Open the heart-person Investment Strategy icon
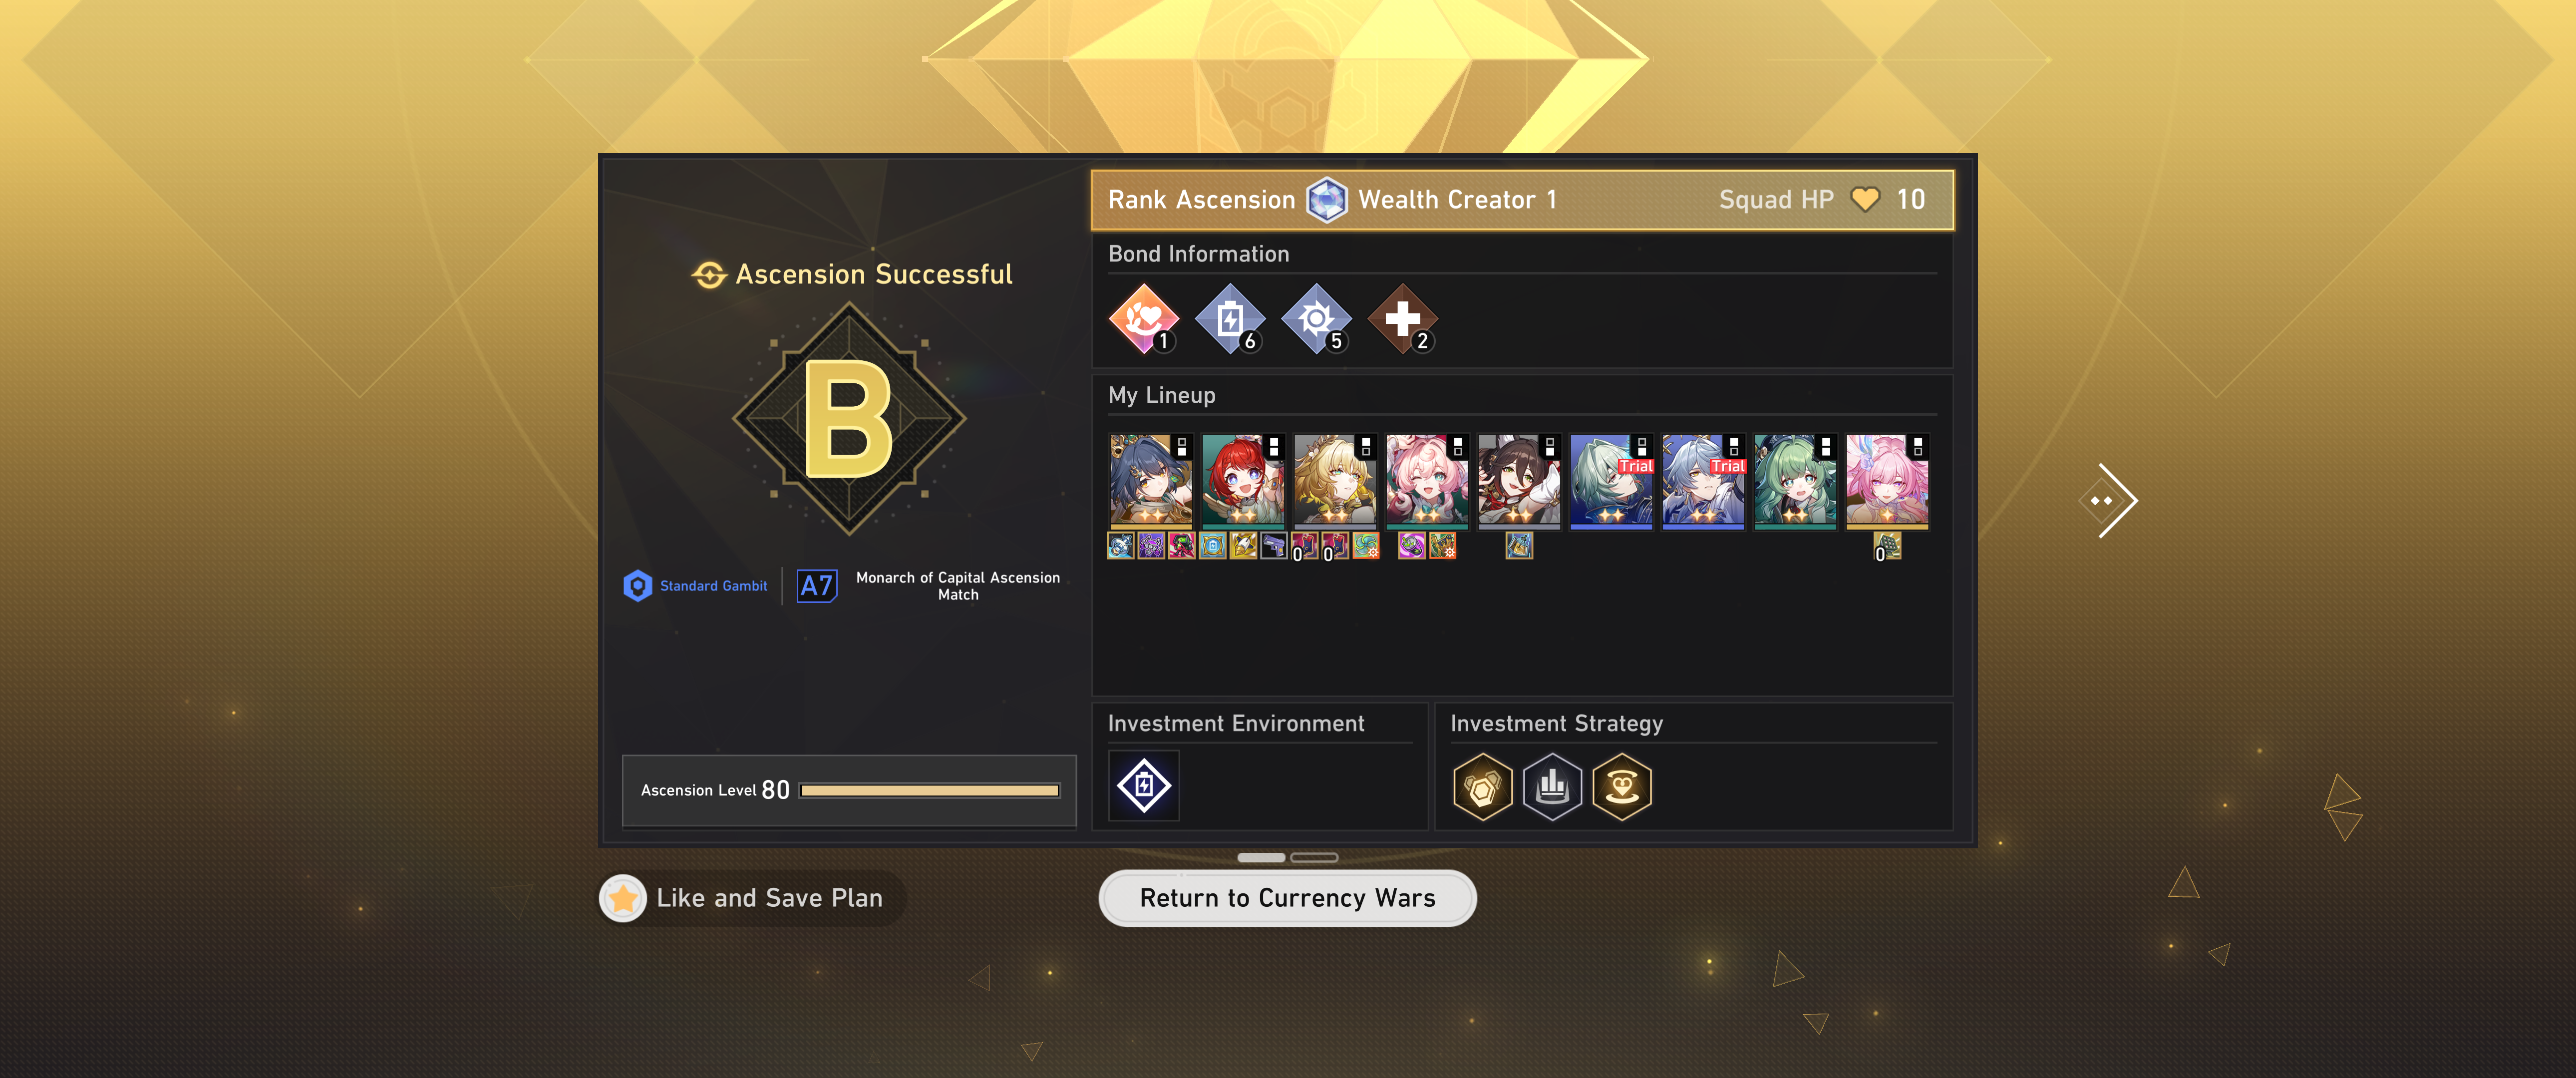Viewport: 2576px width, 1078px height. tap(1621, 787)
